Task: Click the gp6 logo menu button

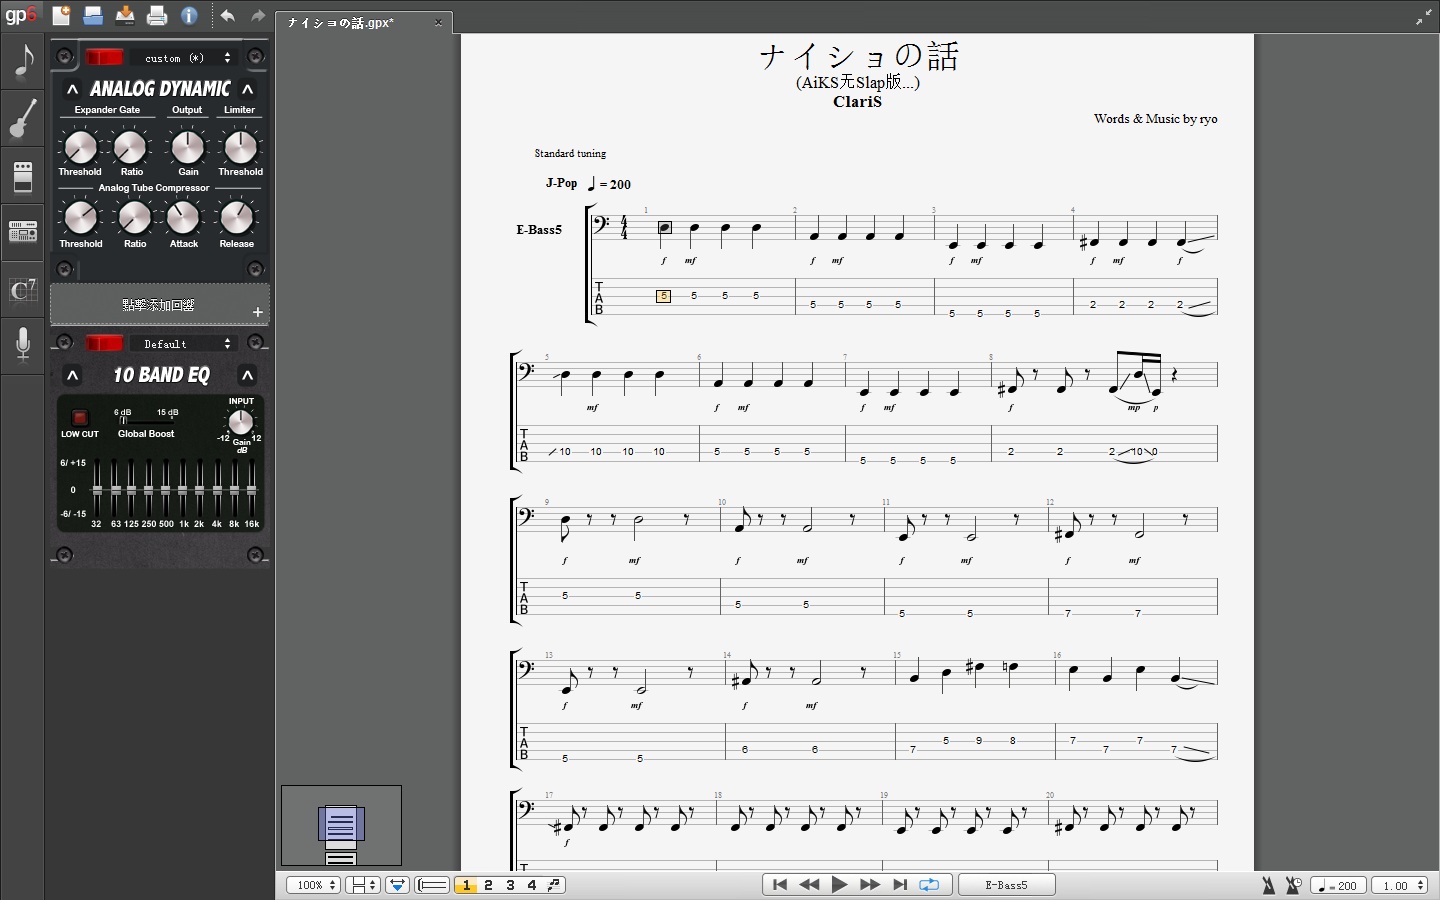Action: 20,15
